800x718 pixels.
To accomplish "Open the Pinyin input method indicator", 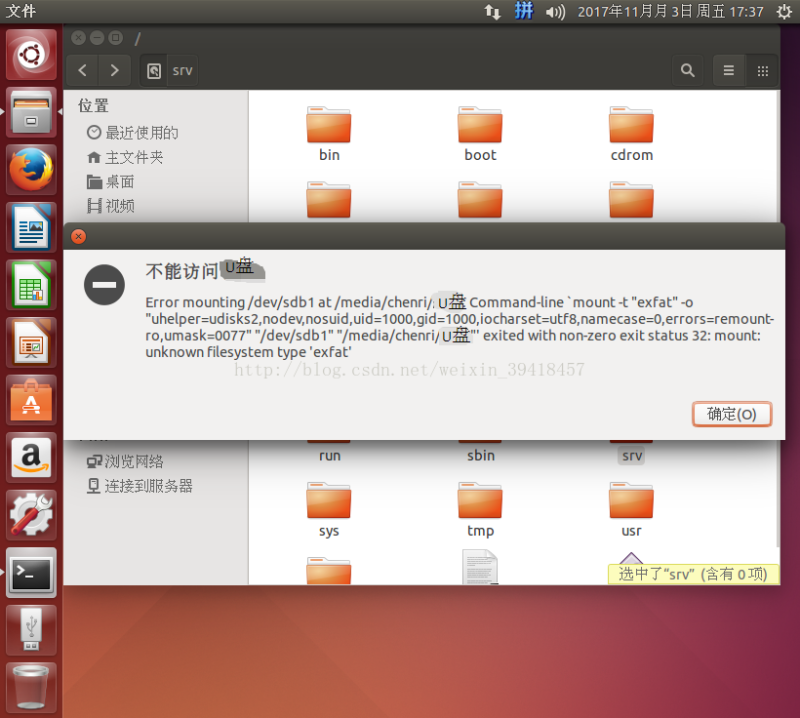I will click(524, 11).
